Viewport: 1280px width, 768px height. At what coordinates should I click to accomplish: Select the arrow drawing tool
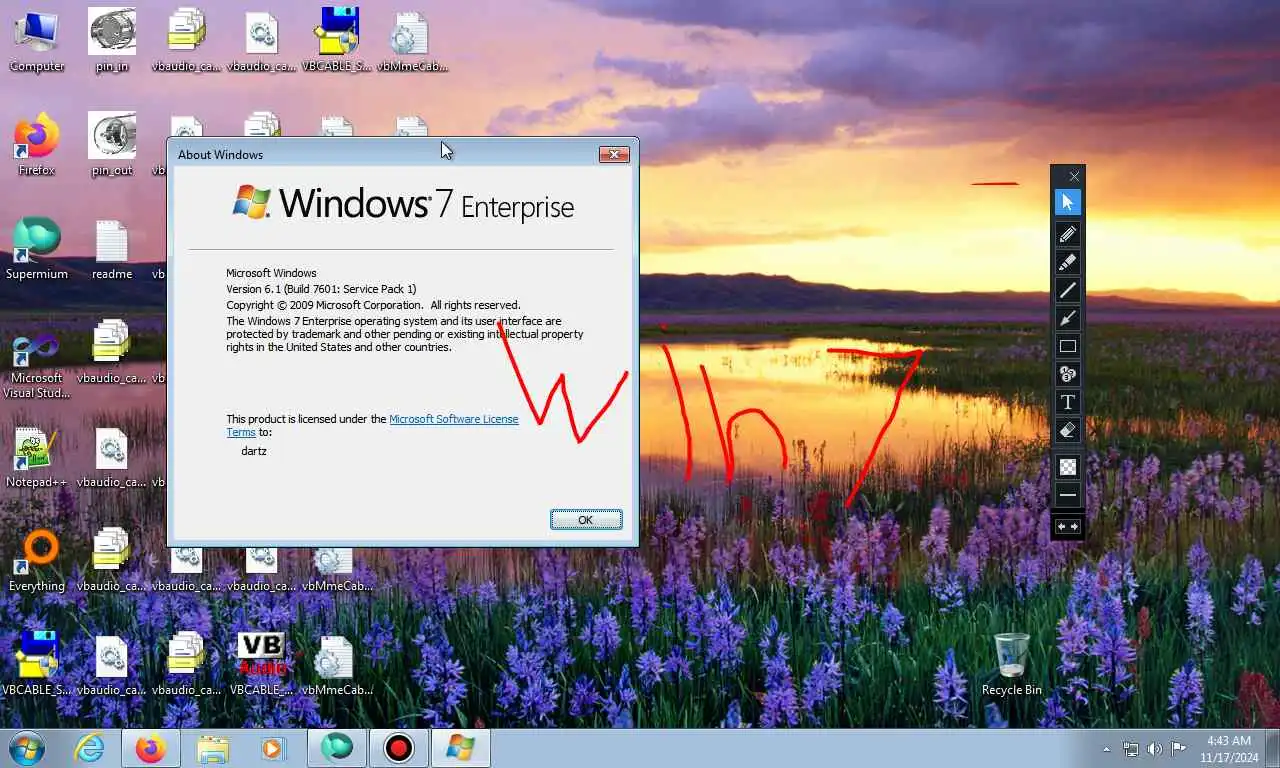1067,318
